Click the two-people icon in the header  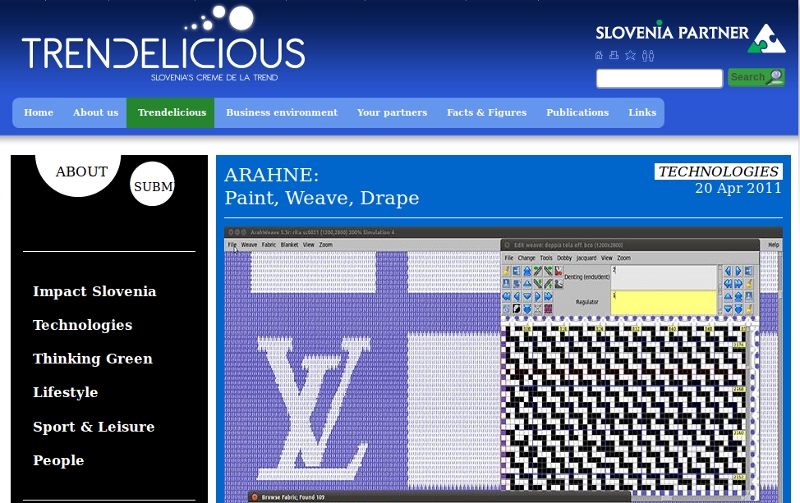click(x=648, y=55)
